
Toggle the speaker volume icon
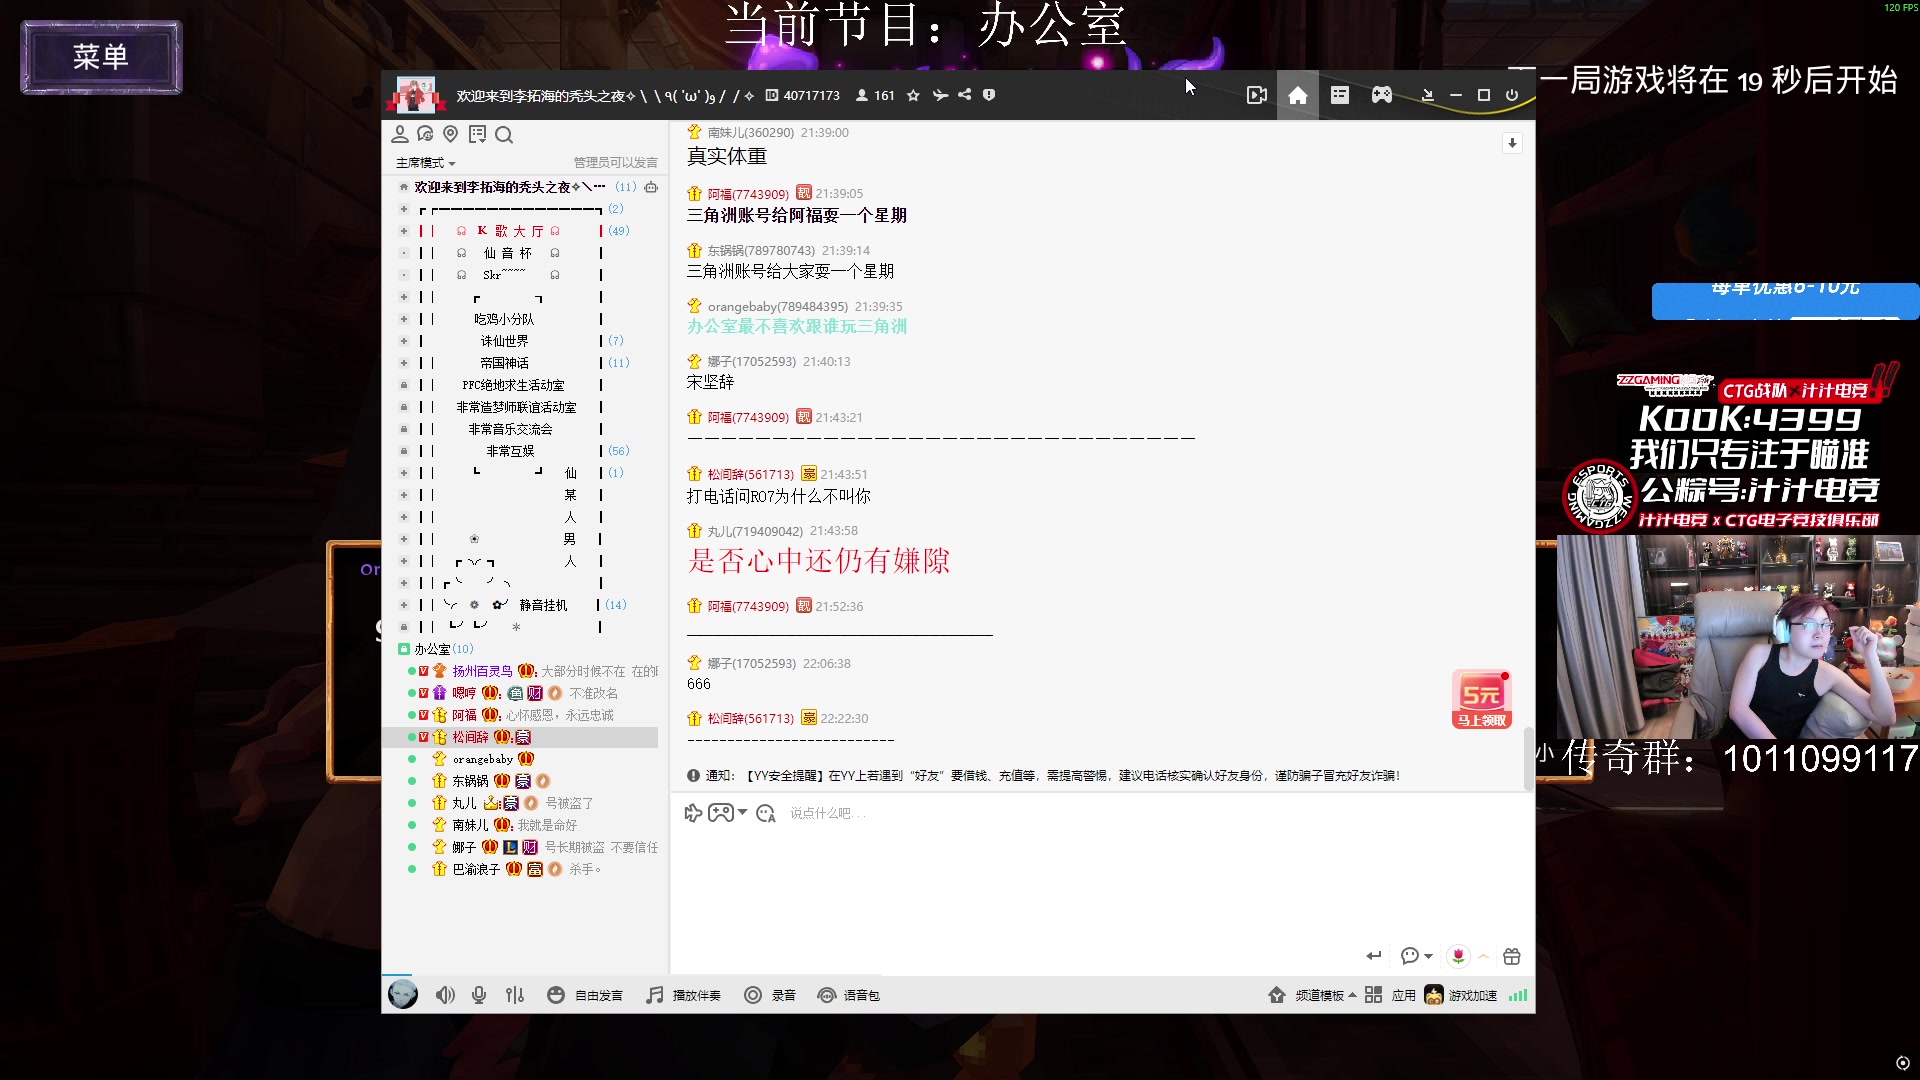[x=445, y=995]
